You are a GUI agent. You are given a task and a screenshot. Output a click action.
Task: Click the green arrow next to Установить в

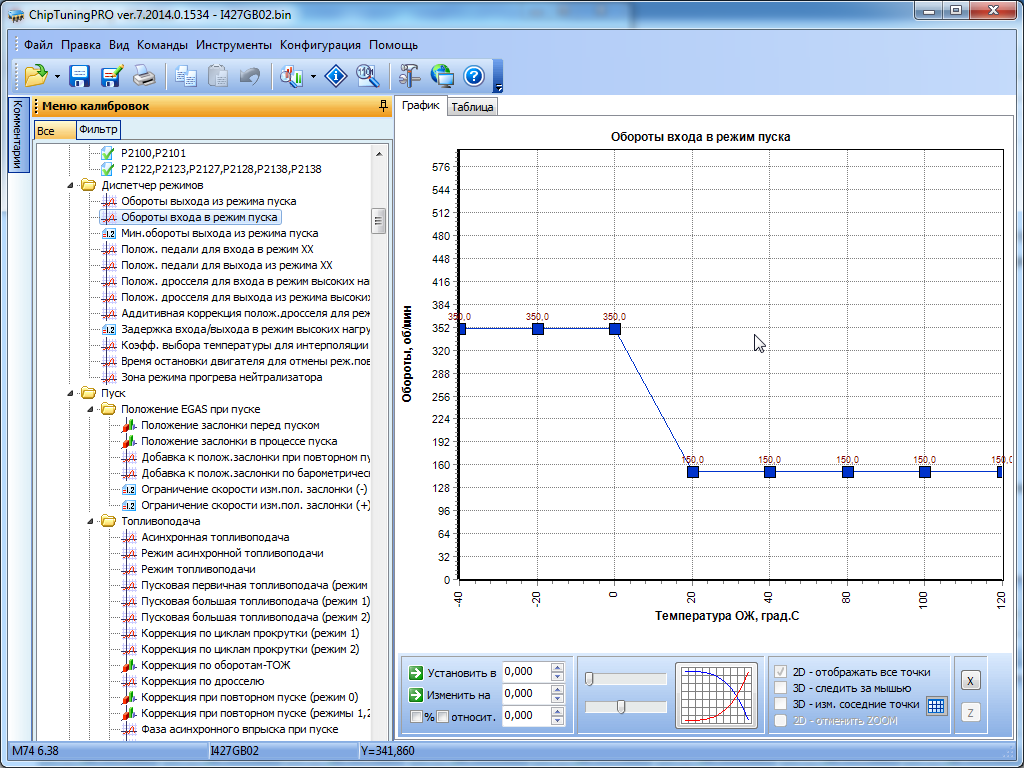[x=417, y=673]
